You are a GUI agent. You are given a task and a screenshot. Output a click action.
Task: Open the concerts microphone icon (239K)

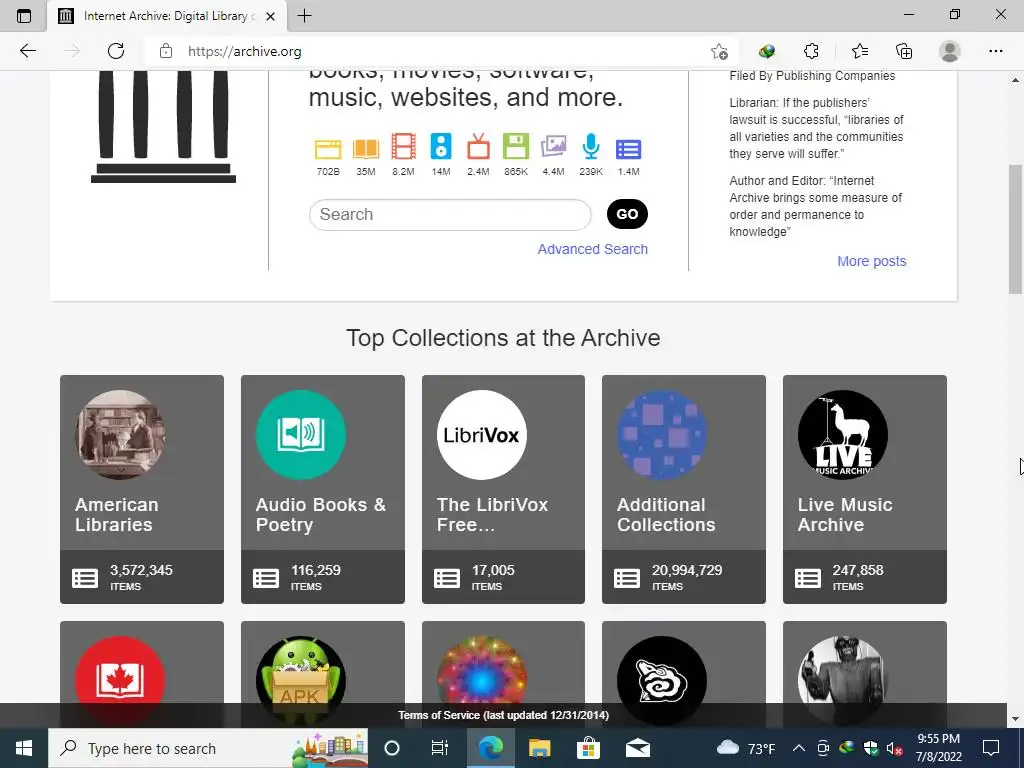tap(591, 146)
